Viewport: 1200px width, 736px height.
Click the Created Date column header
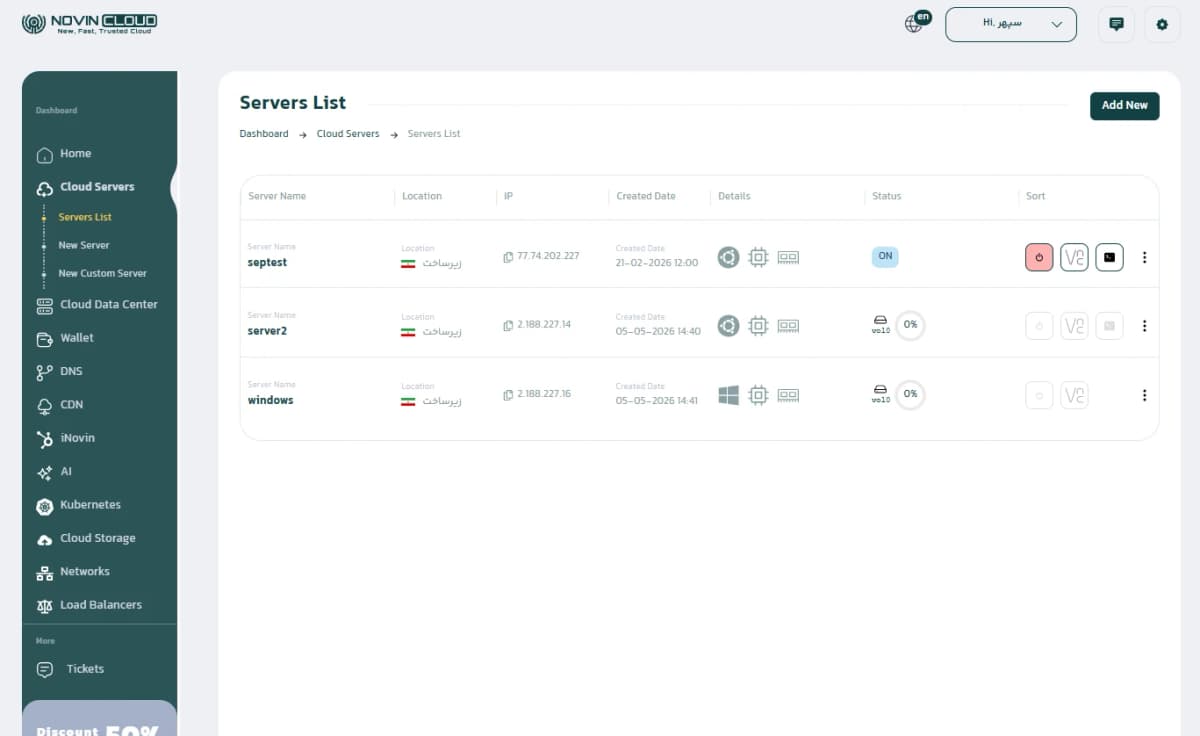pyautogui.click(x=646, y=196)
